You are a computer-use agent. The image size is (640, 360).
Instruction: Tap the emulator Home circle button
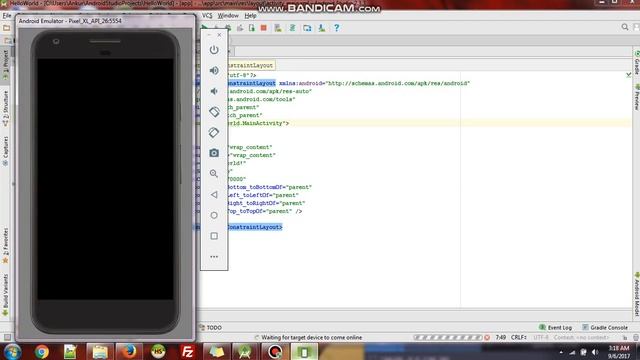coord(214,215)
